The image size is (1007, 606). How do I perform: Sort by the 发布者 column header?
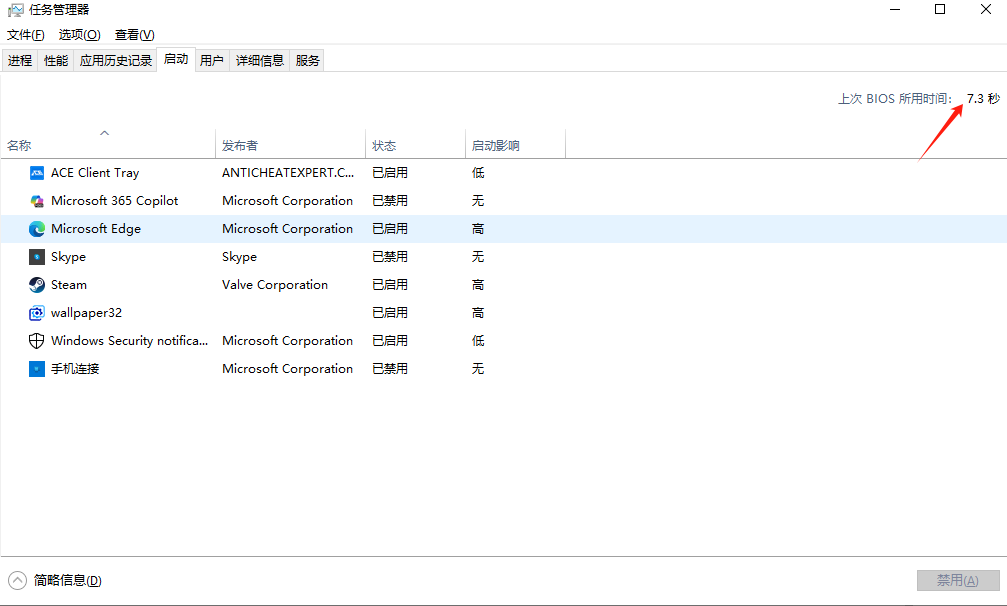click(290, 145)
